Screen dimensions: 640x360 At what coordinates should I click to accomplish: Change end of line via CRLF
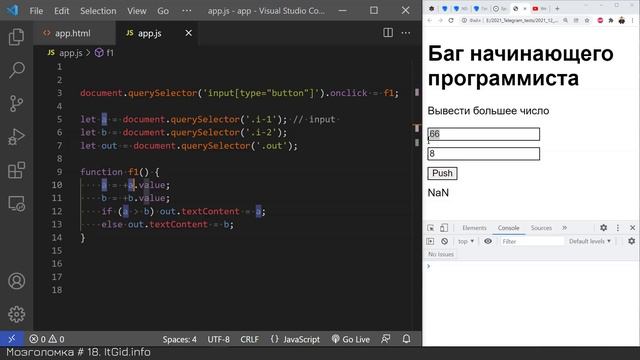click(249, 339)
